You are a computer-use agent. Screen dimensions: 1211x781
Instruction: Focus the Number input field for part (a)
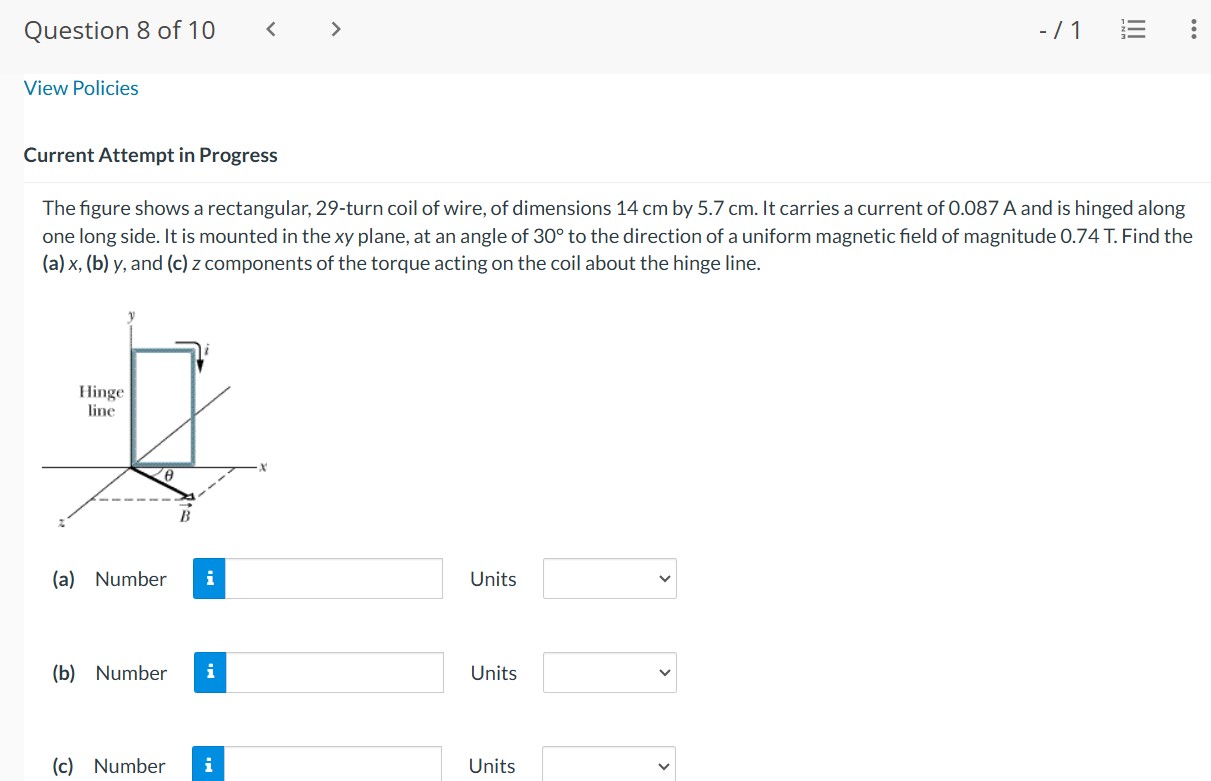(334, 579)
